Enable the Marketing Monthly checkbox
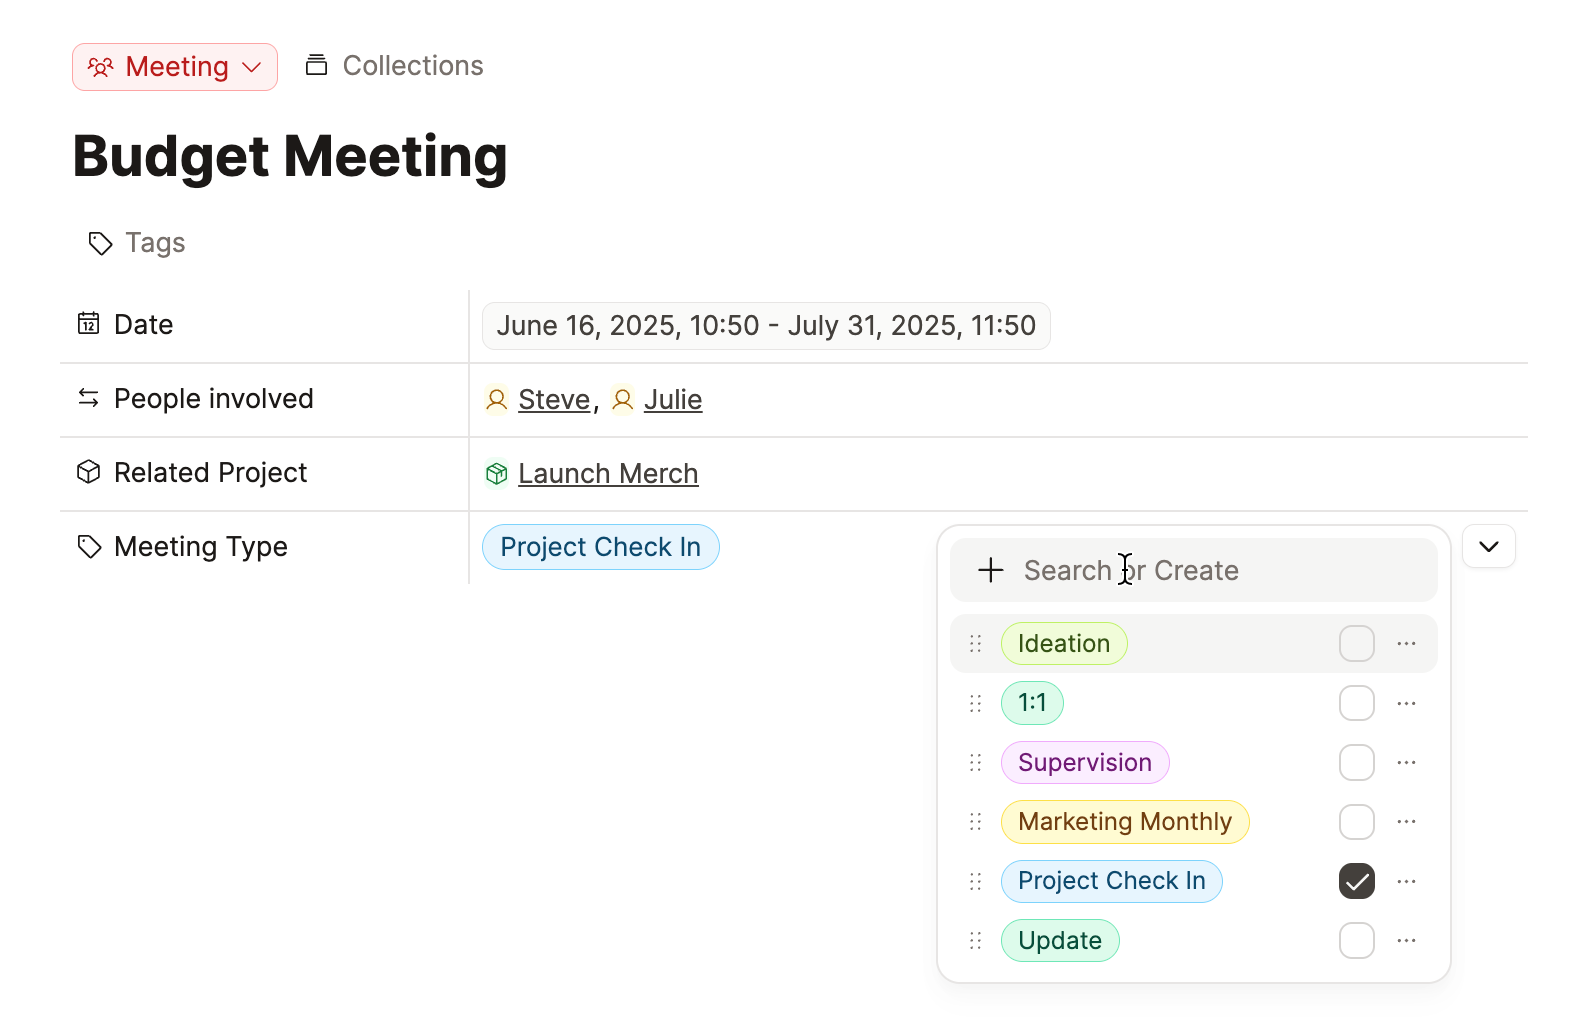1575x1023 pixels. click(1356, 822)
